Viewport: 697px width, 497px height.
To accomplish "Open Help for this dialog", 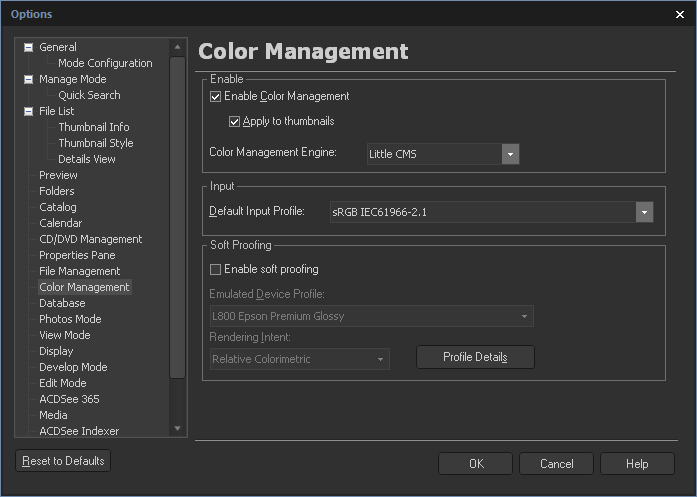I will 637,464.
